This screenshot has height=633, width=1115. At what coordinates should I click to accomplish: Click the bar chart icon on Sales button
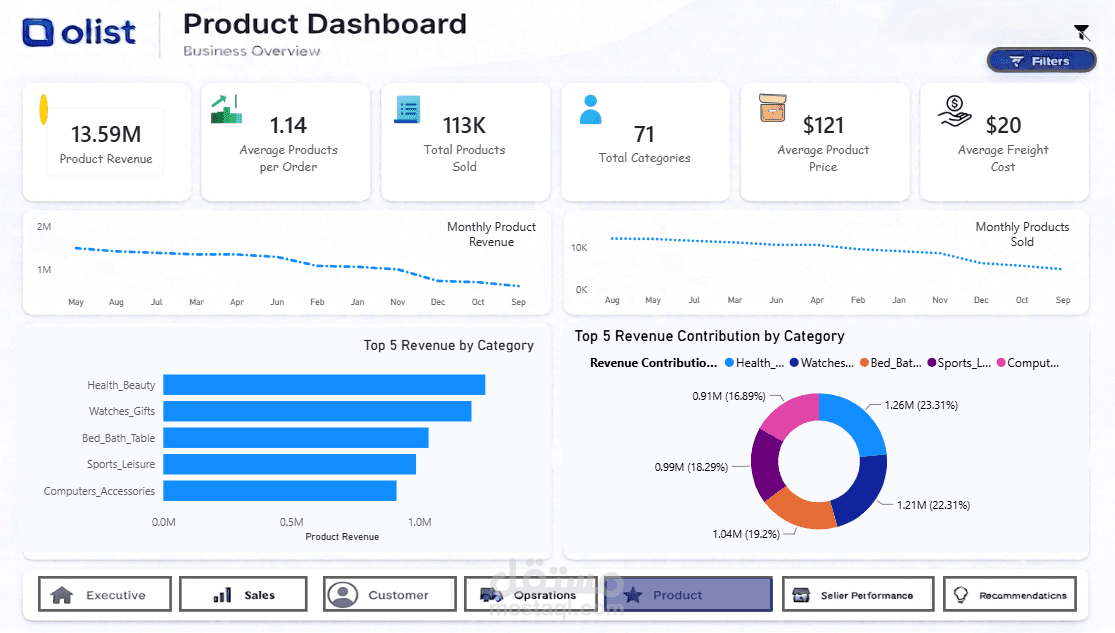point(223,595)
